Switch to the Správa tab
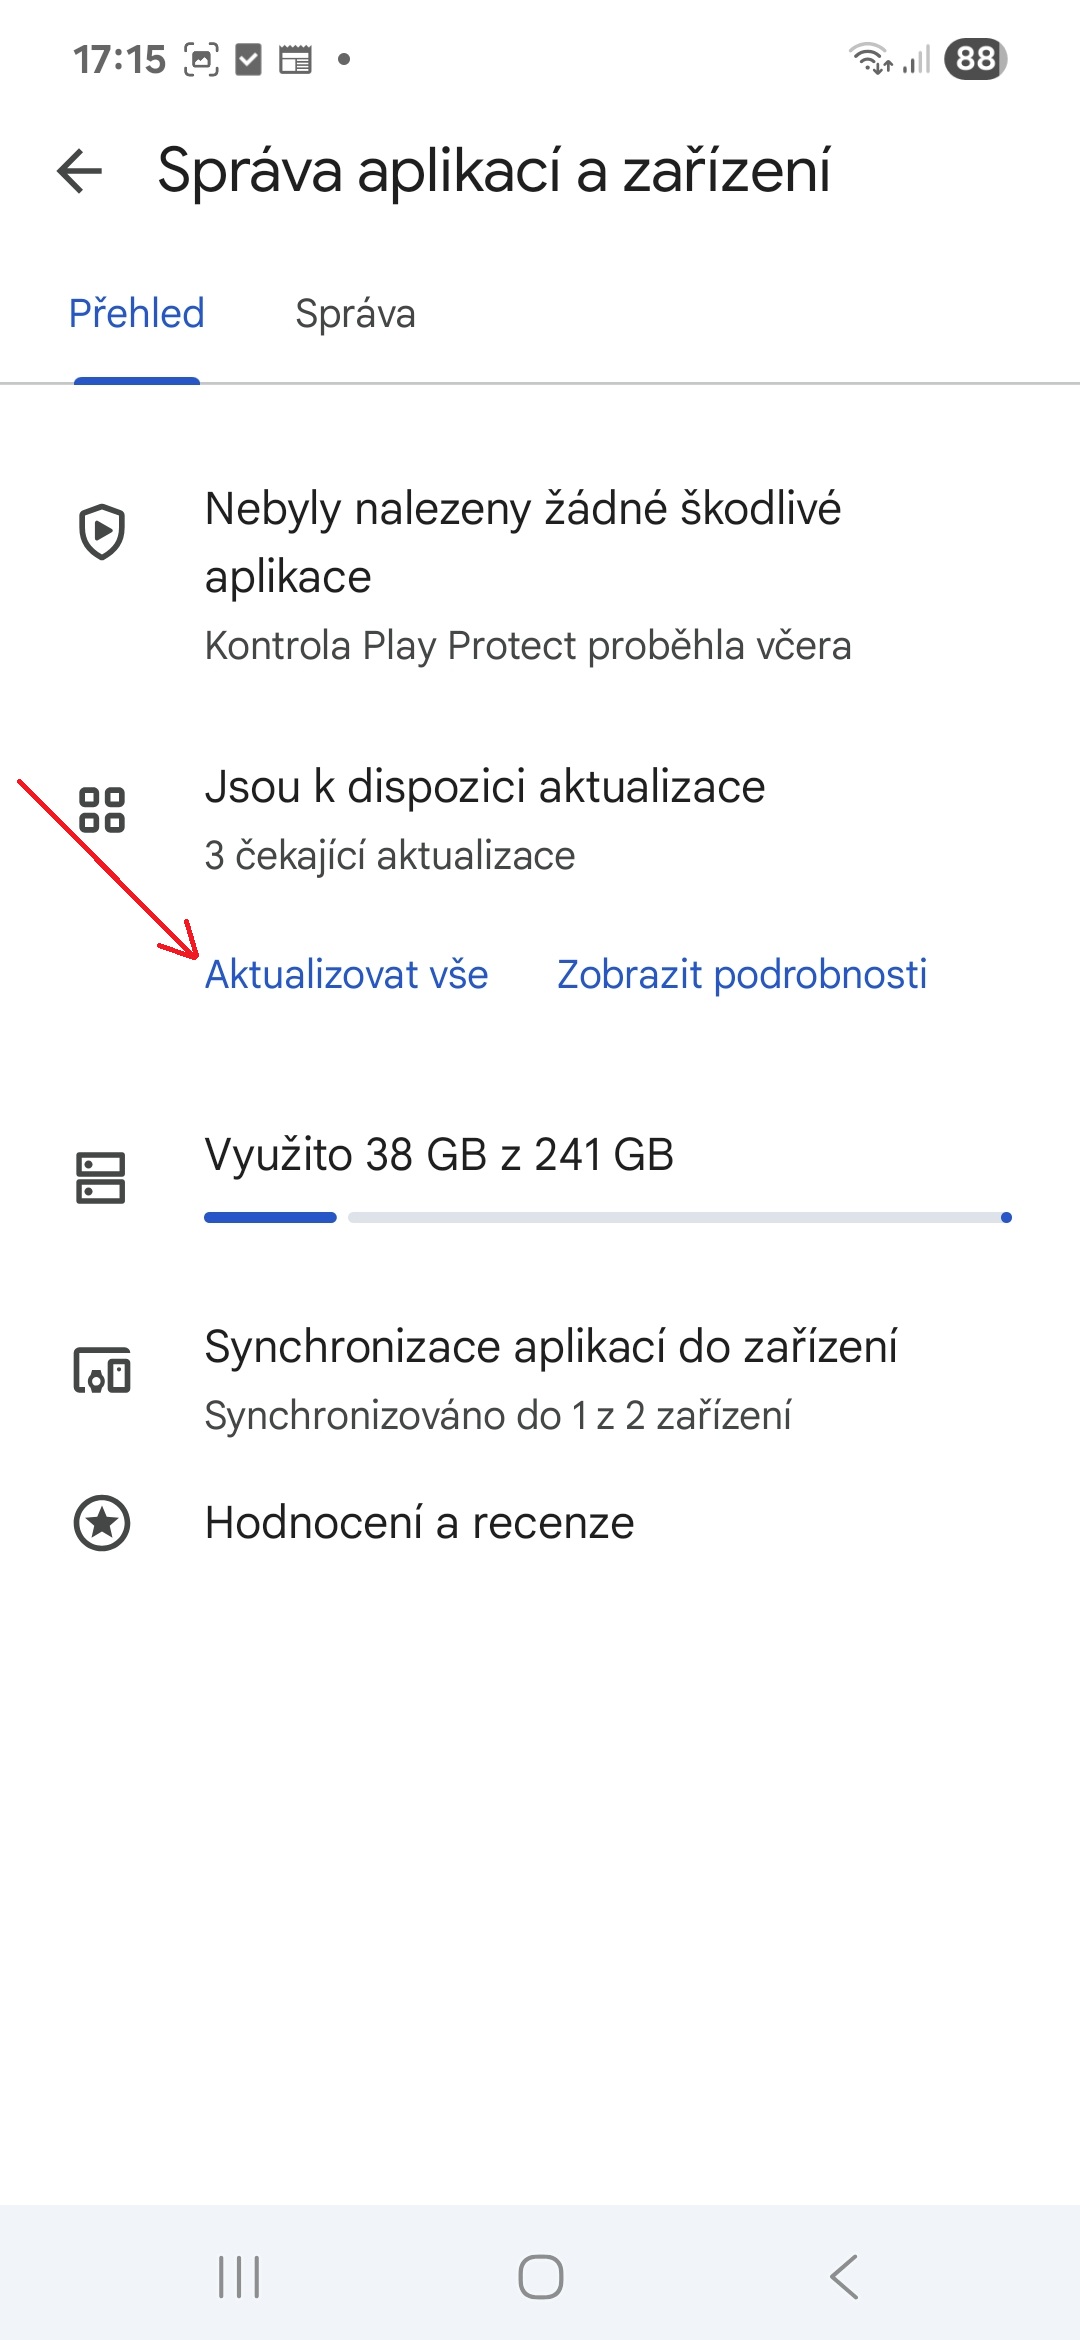Viewport: 1080px width, 2340px height. [x=355, y=313]
